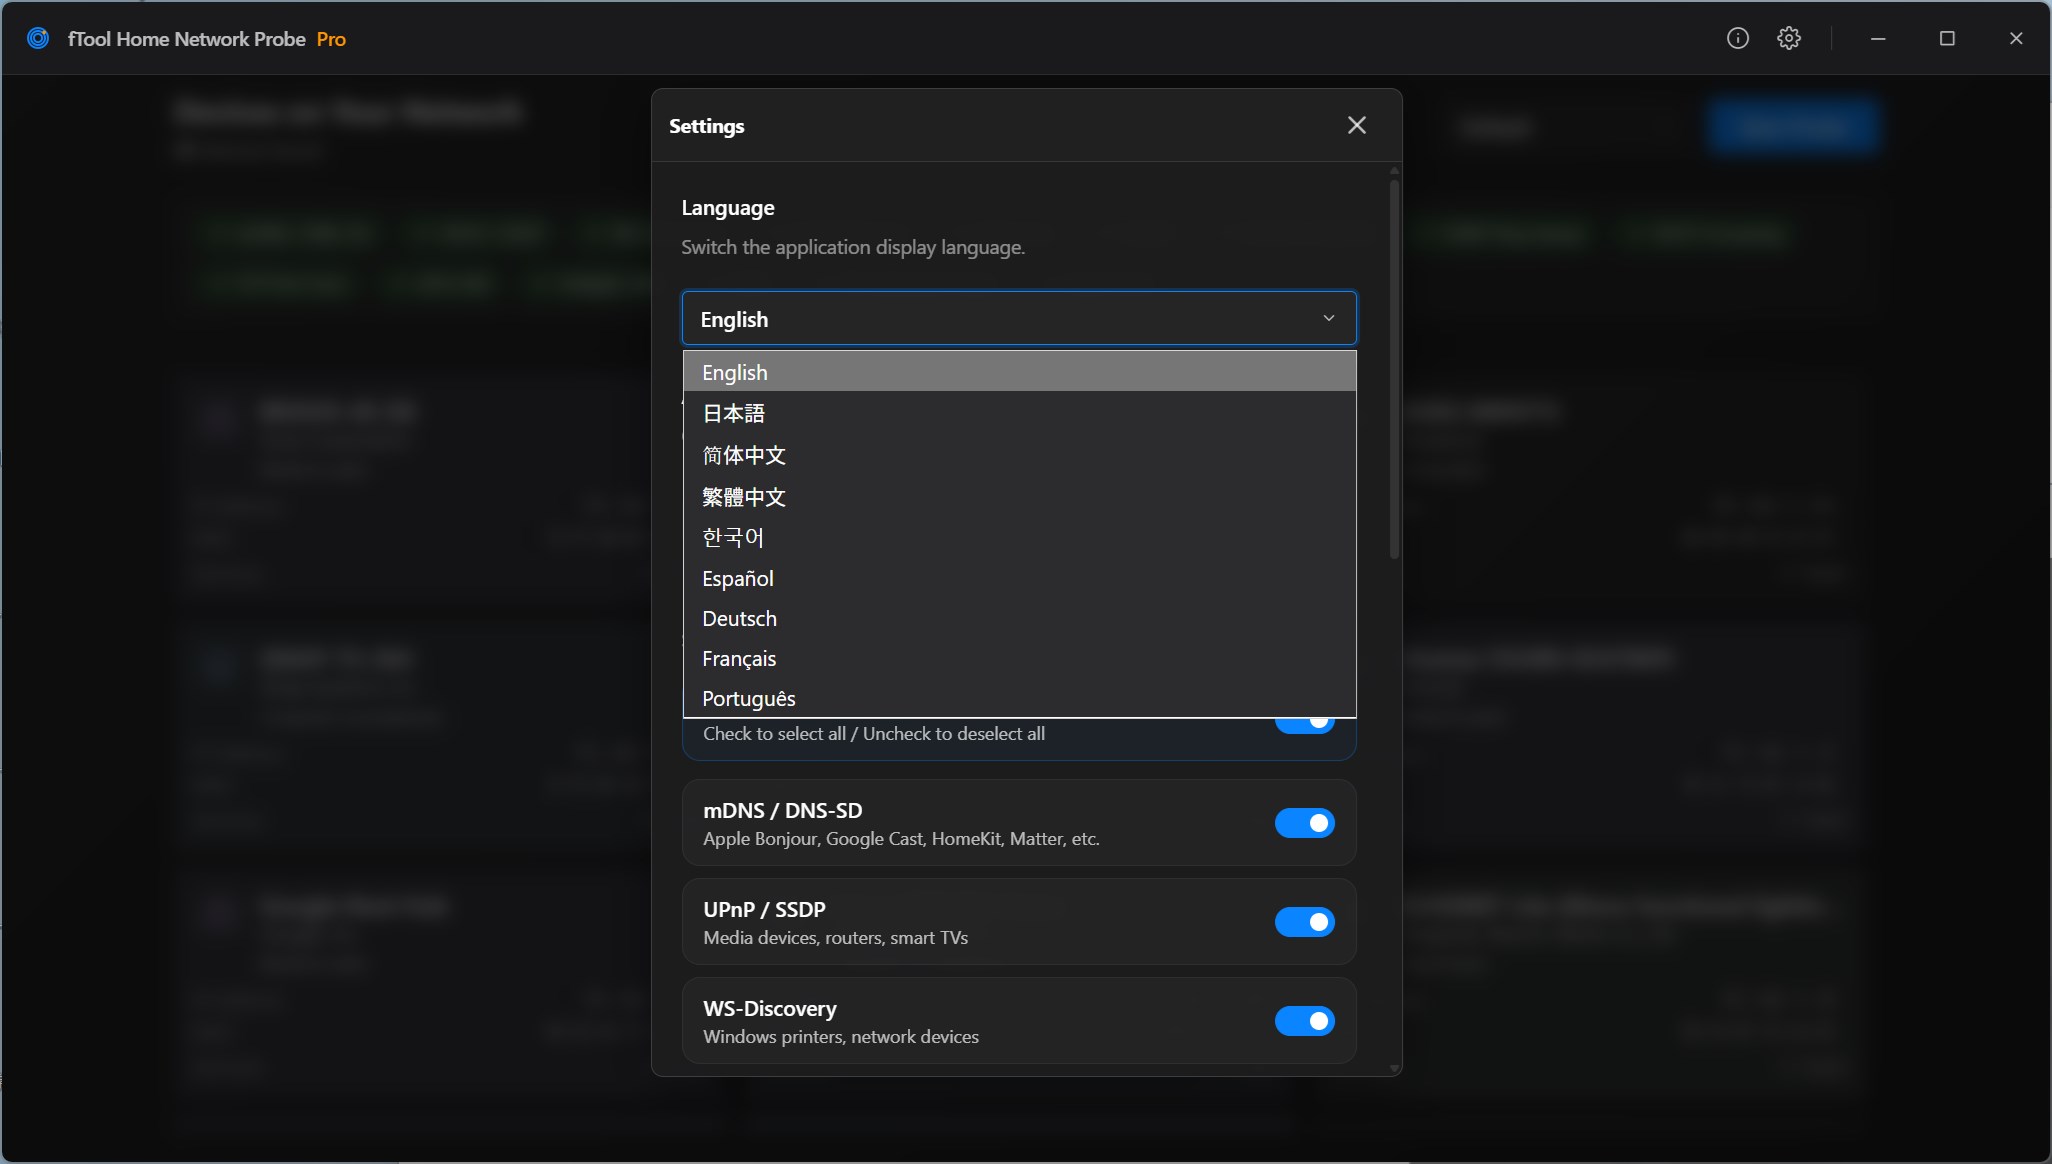Select 日本語 from the language list
Image resolution: width=2052 pixels, height=1164 pixels.
pos(1019,413)
